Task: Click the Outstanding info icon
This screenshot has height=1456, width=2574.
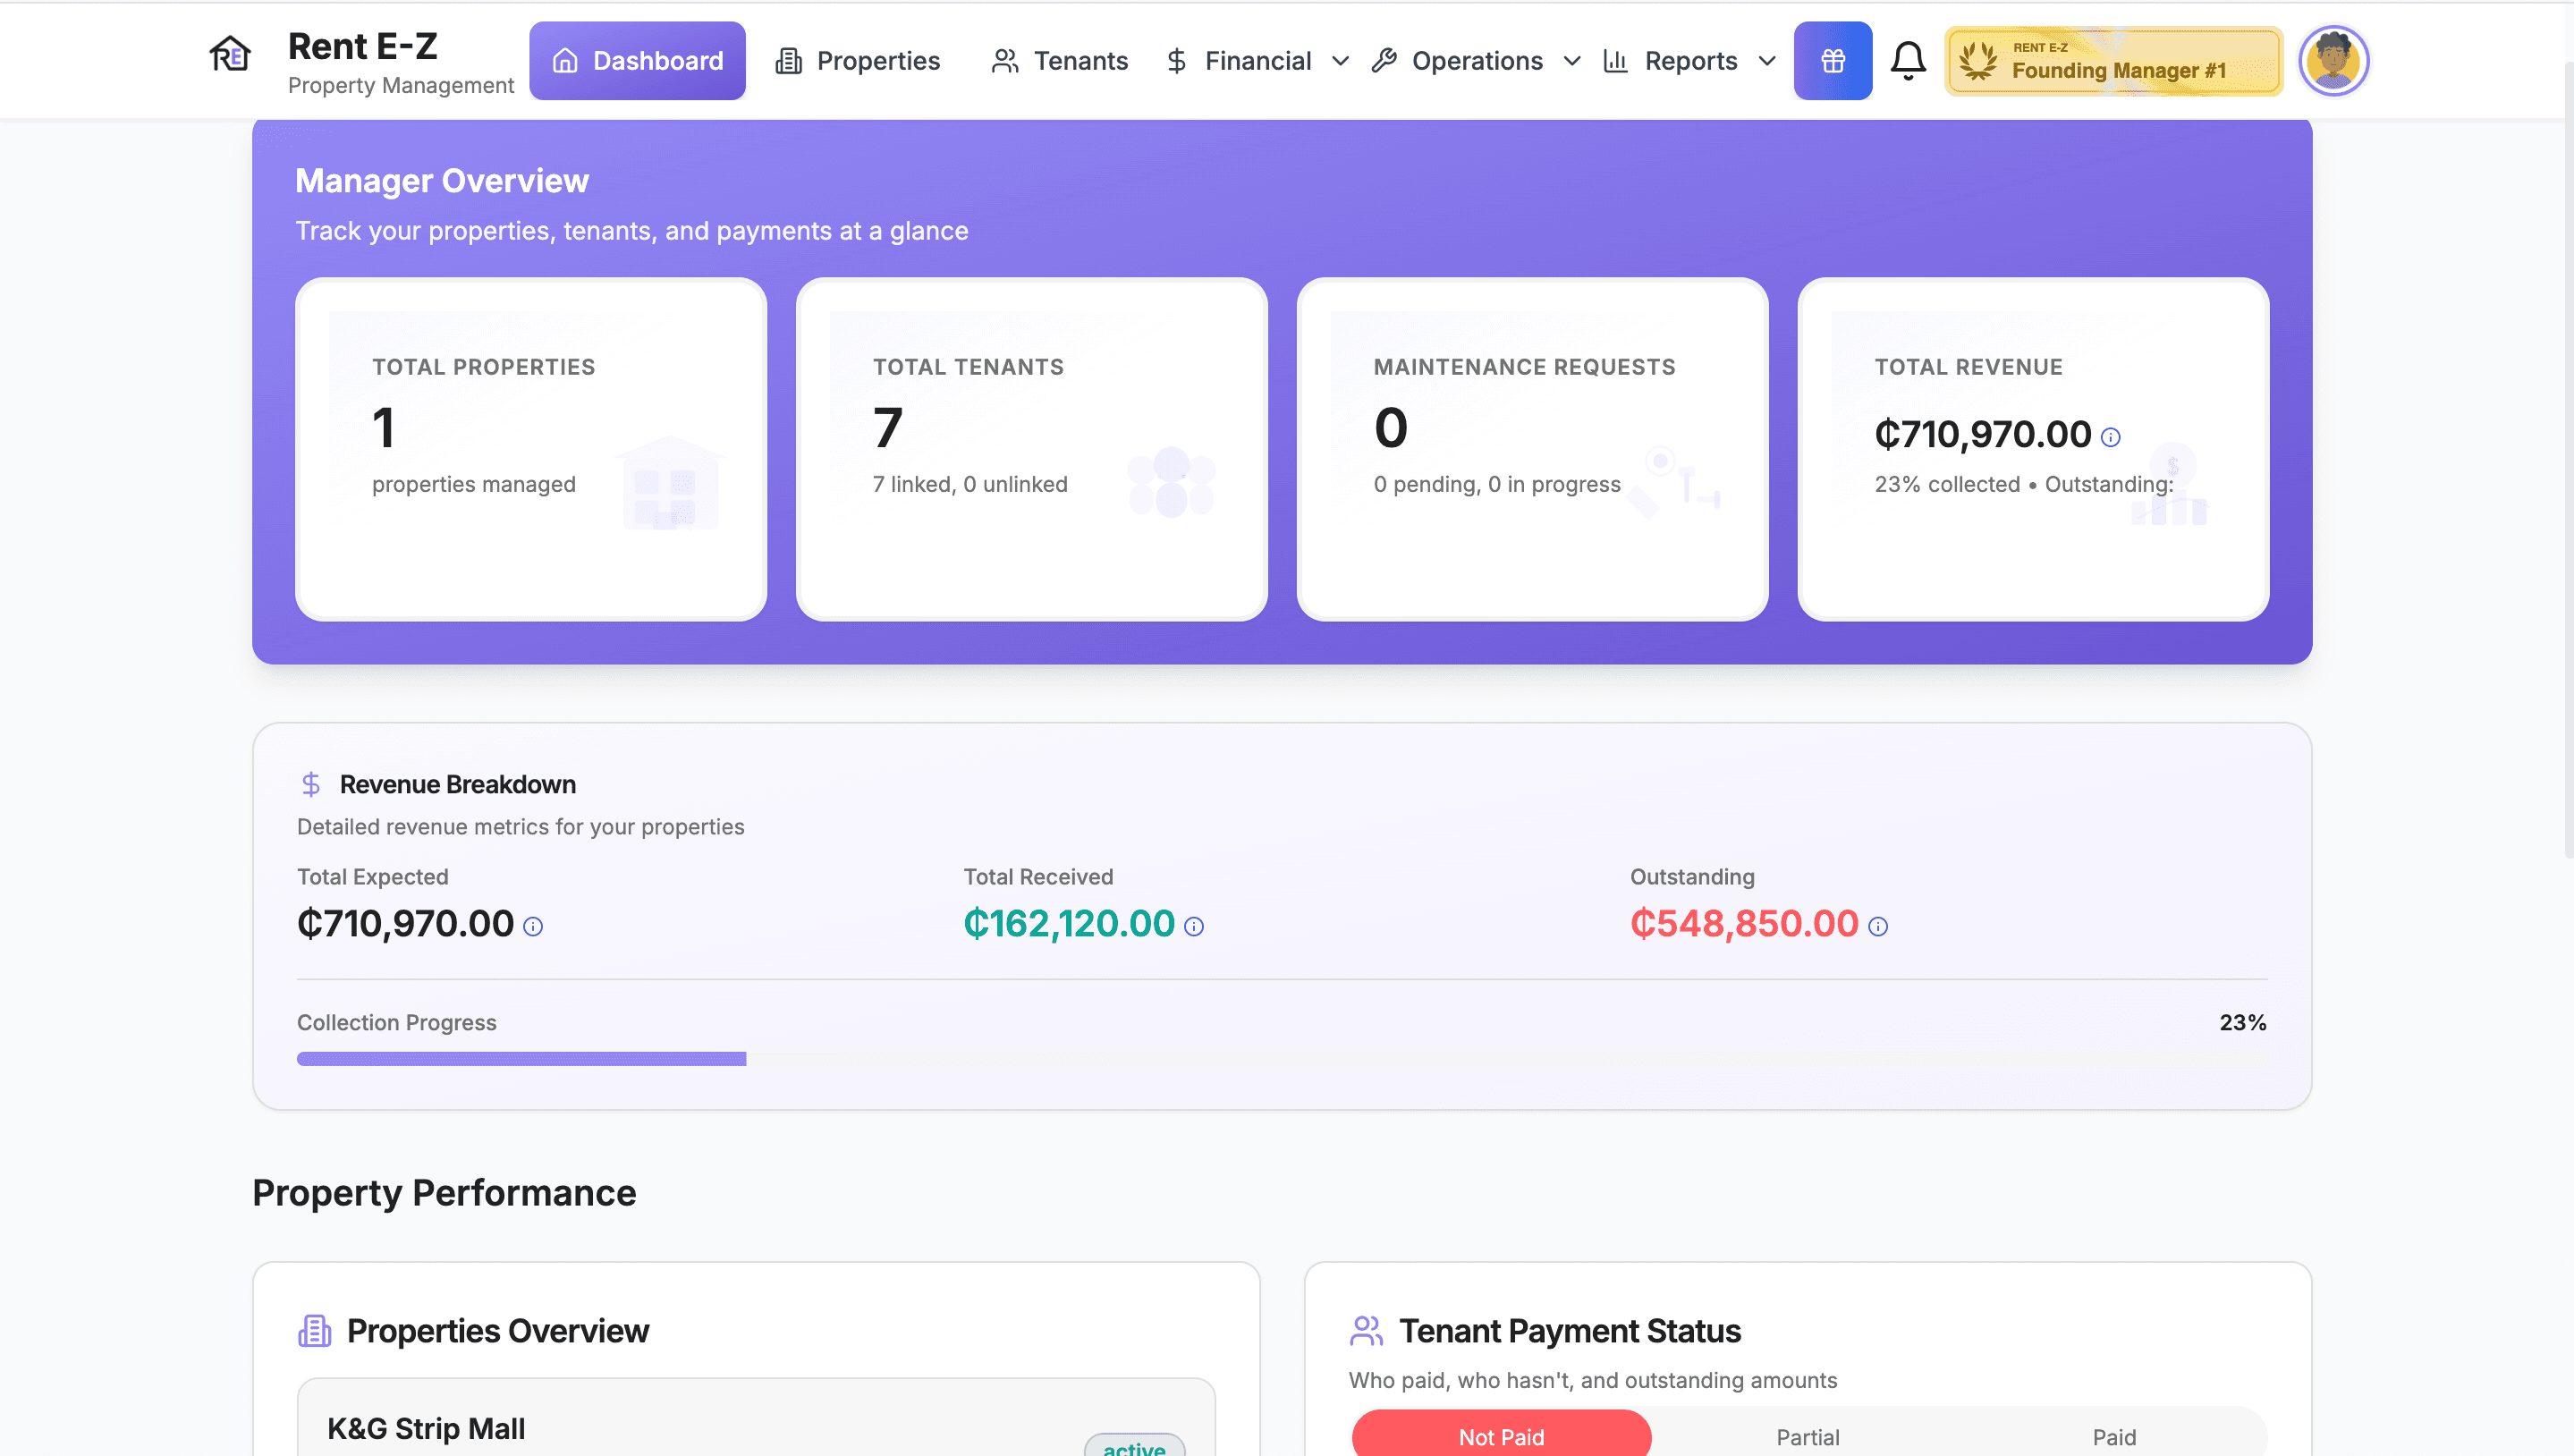Action: tap(1878, 927)
